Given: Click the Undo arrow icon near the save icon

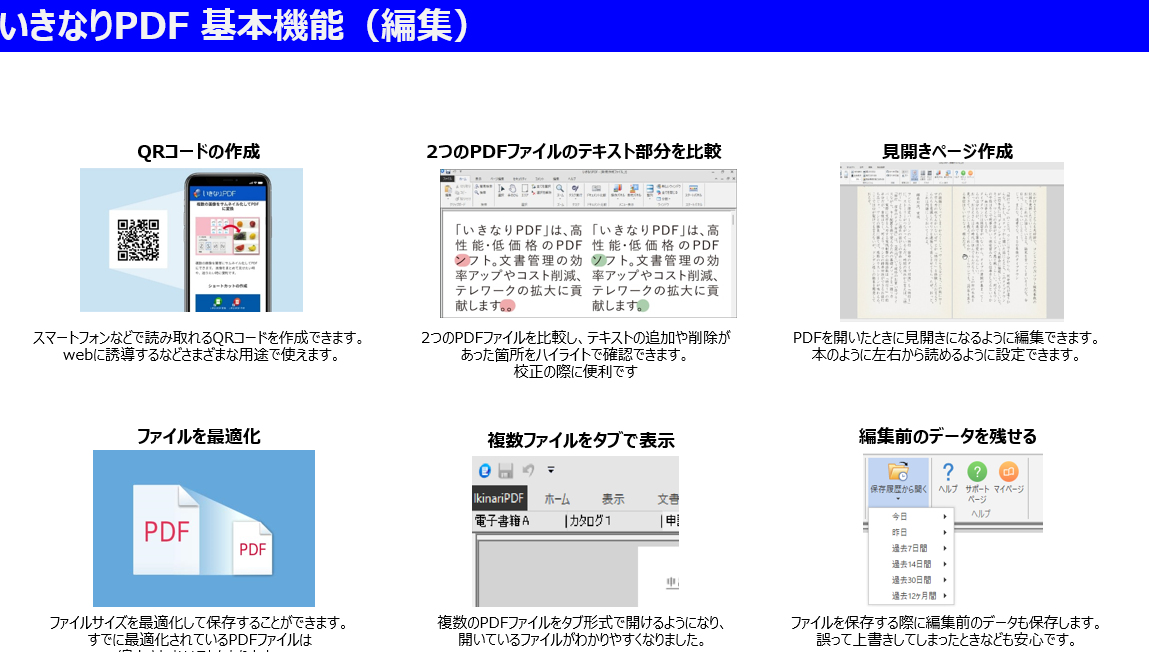Looking at the screenshot, I should tap(528, 472).
